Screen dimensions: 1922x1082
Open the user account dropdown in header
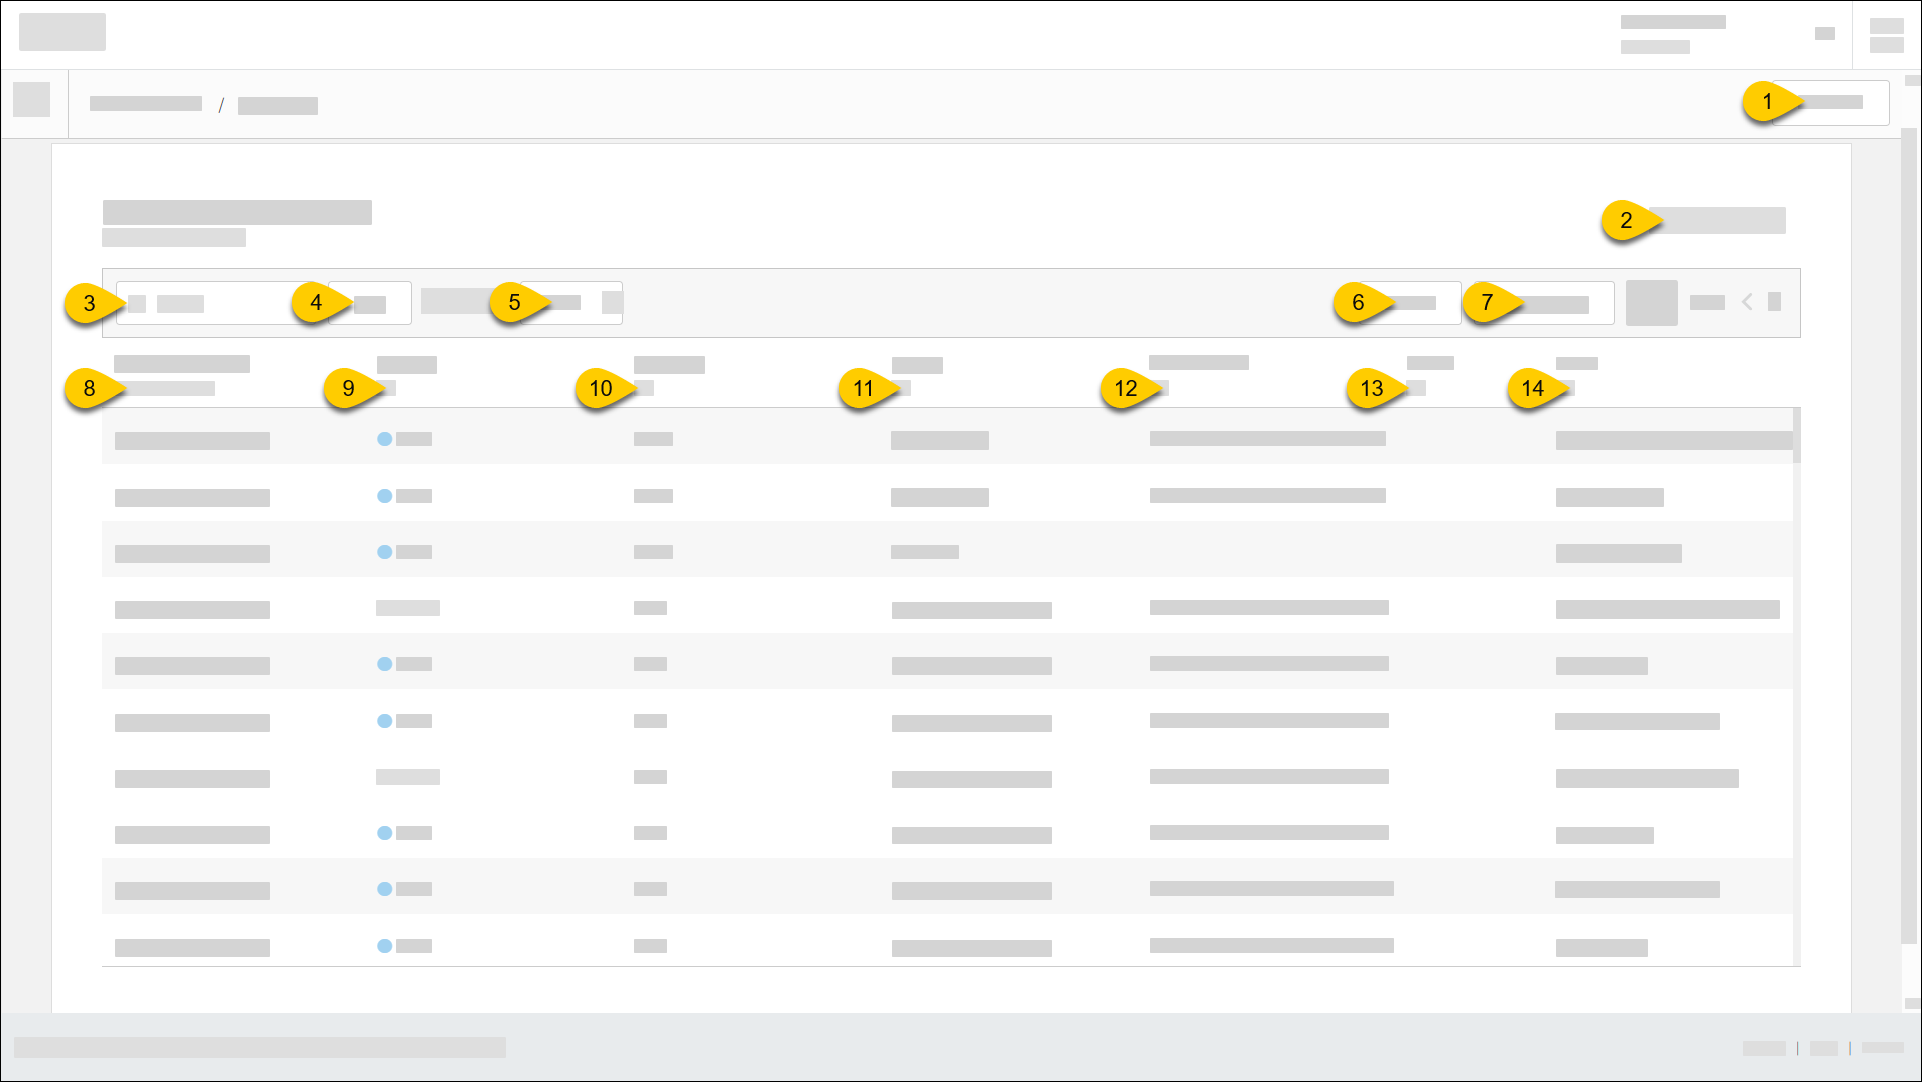(x=1824, y=33)
